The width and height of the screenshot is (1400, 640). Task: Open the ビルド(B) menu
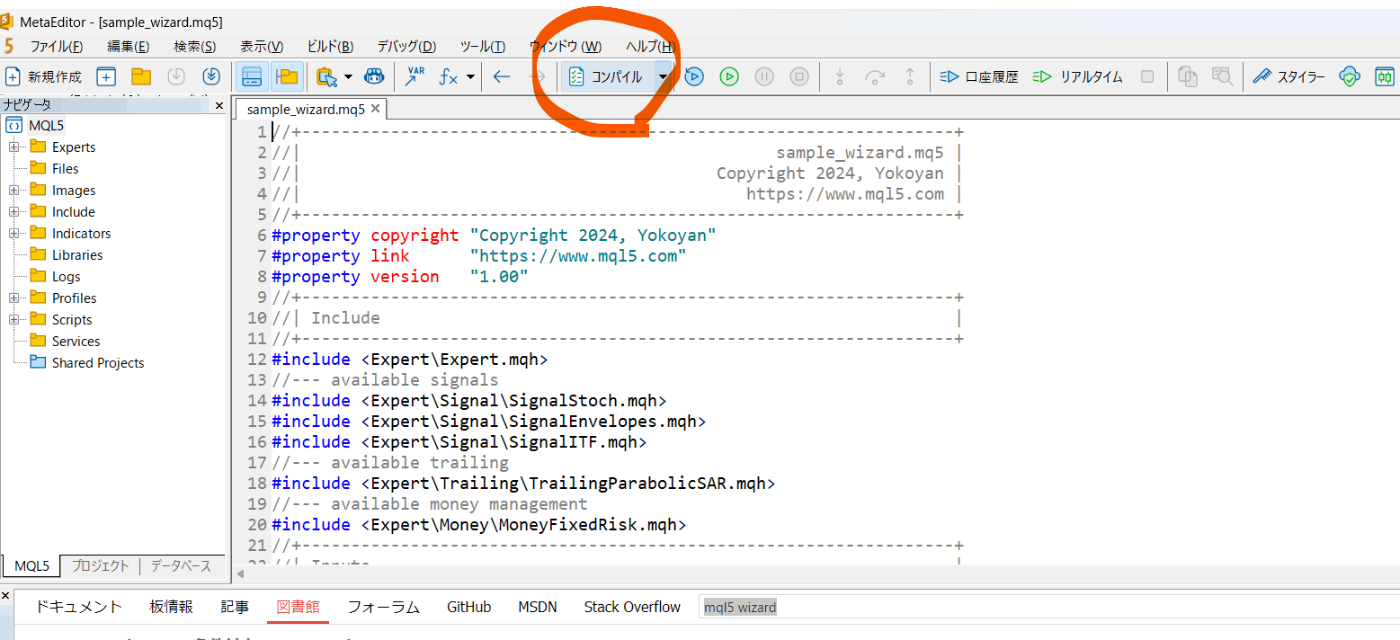click(330, 46)
